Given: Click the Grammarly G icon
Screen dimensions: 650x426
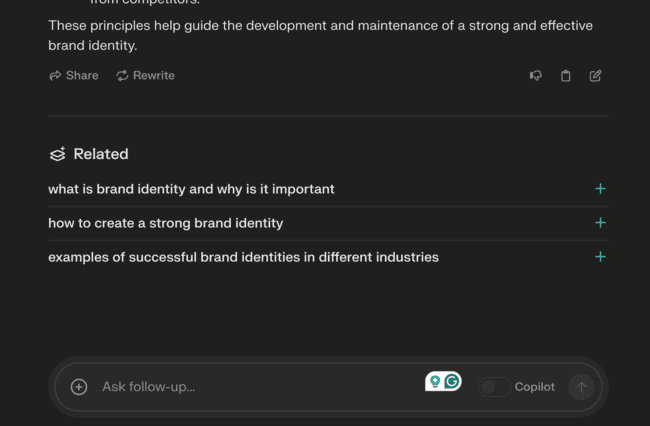Looking at the screenshot, I should (x=452, y=381).
